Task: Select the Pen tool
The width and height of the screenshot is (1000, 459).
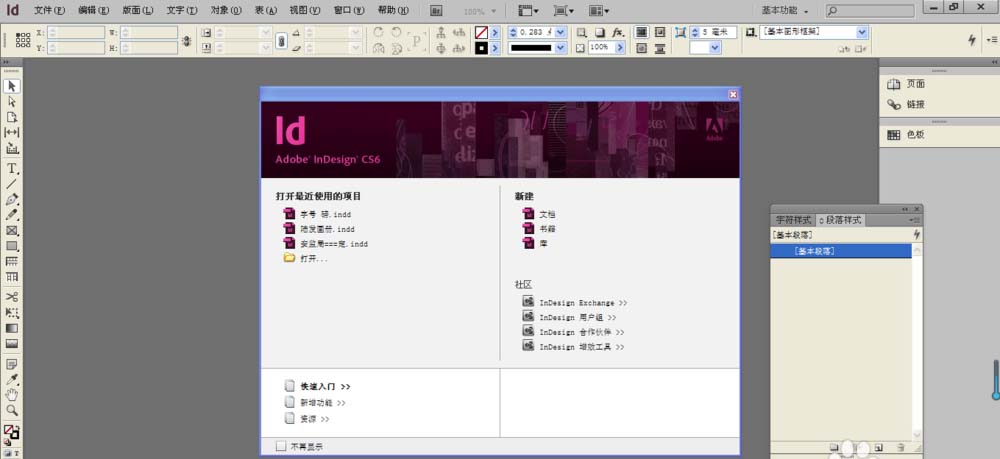Action: pos(11,200)
